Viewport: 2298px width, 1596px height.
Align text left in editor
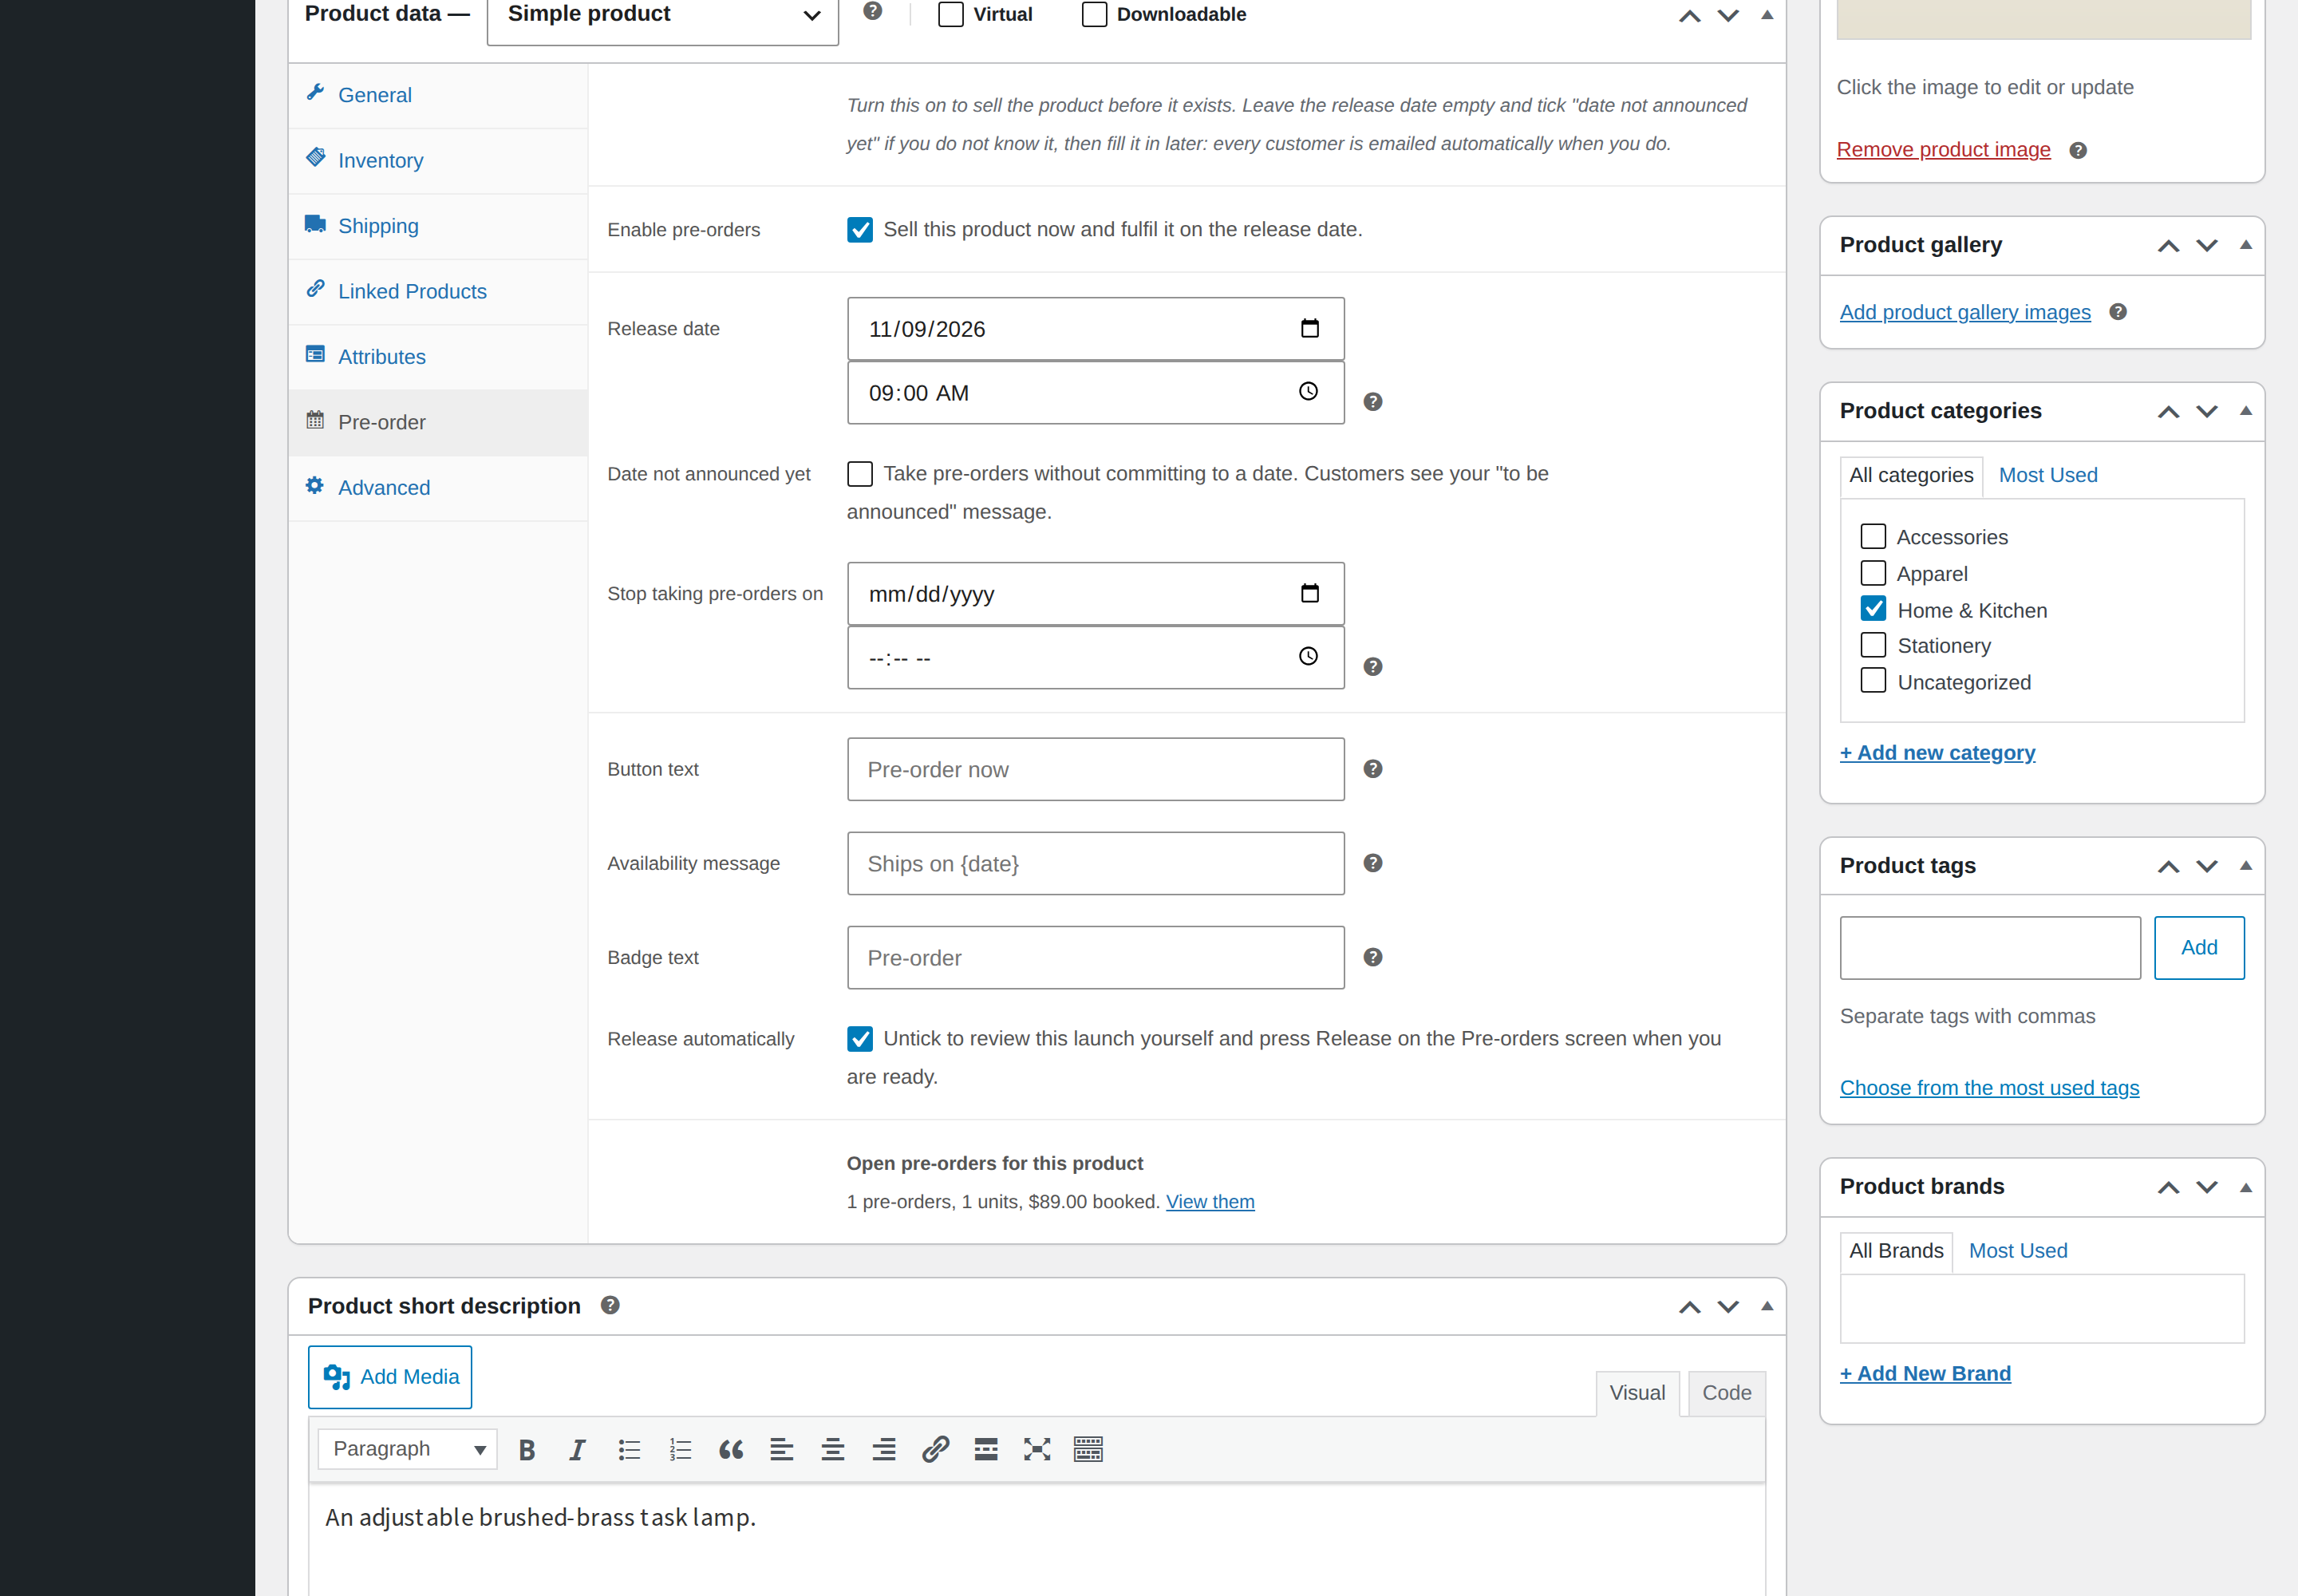click(x=782, y=1449)
